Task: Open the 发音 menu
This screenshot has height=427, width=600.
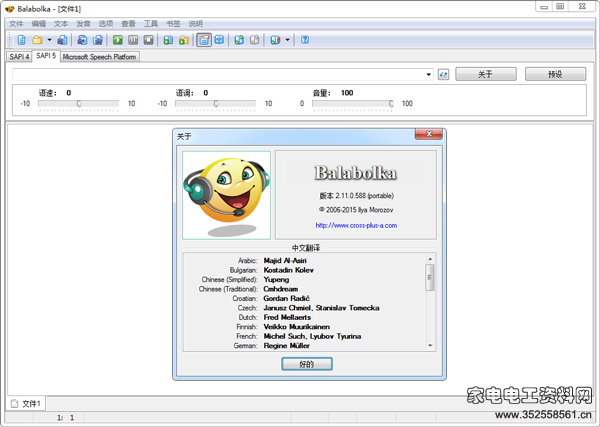Action: point(83,24)
